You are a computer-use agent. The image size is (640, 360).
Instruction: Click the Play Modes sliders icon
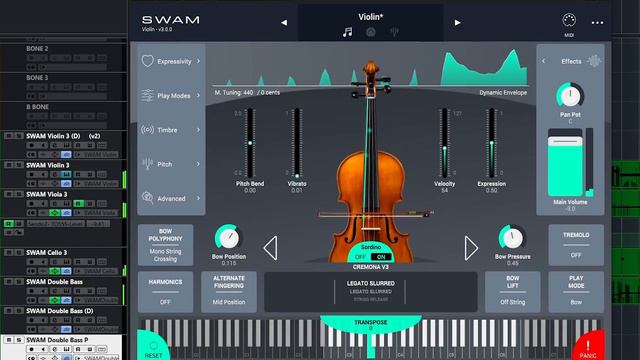[x=147, y=96]
